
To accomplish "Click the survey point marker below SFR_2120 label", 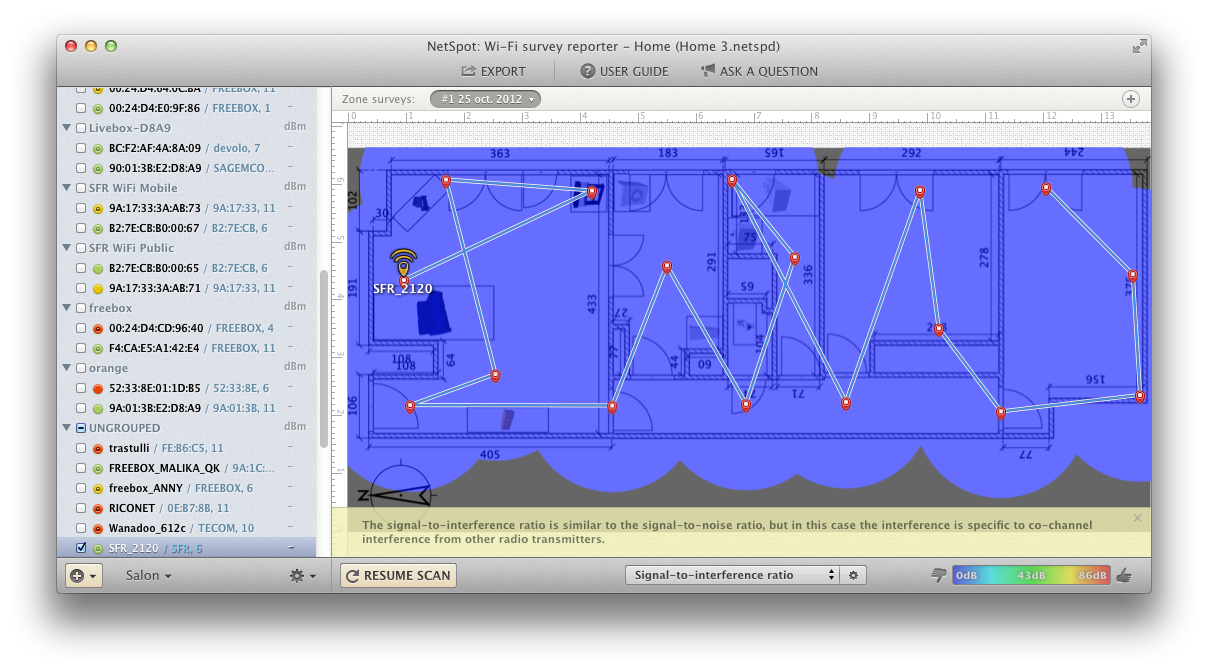I will point(404,281).
